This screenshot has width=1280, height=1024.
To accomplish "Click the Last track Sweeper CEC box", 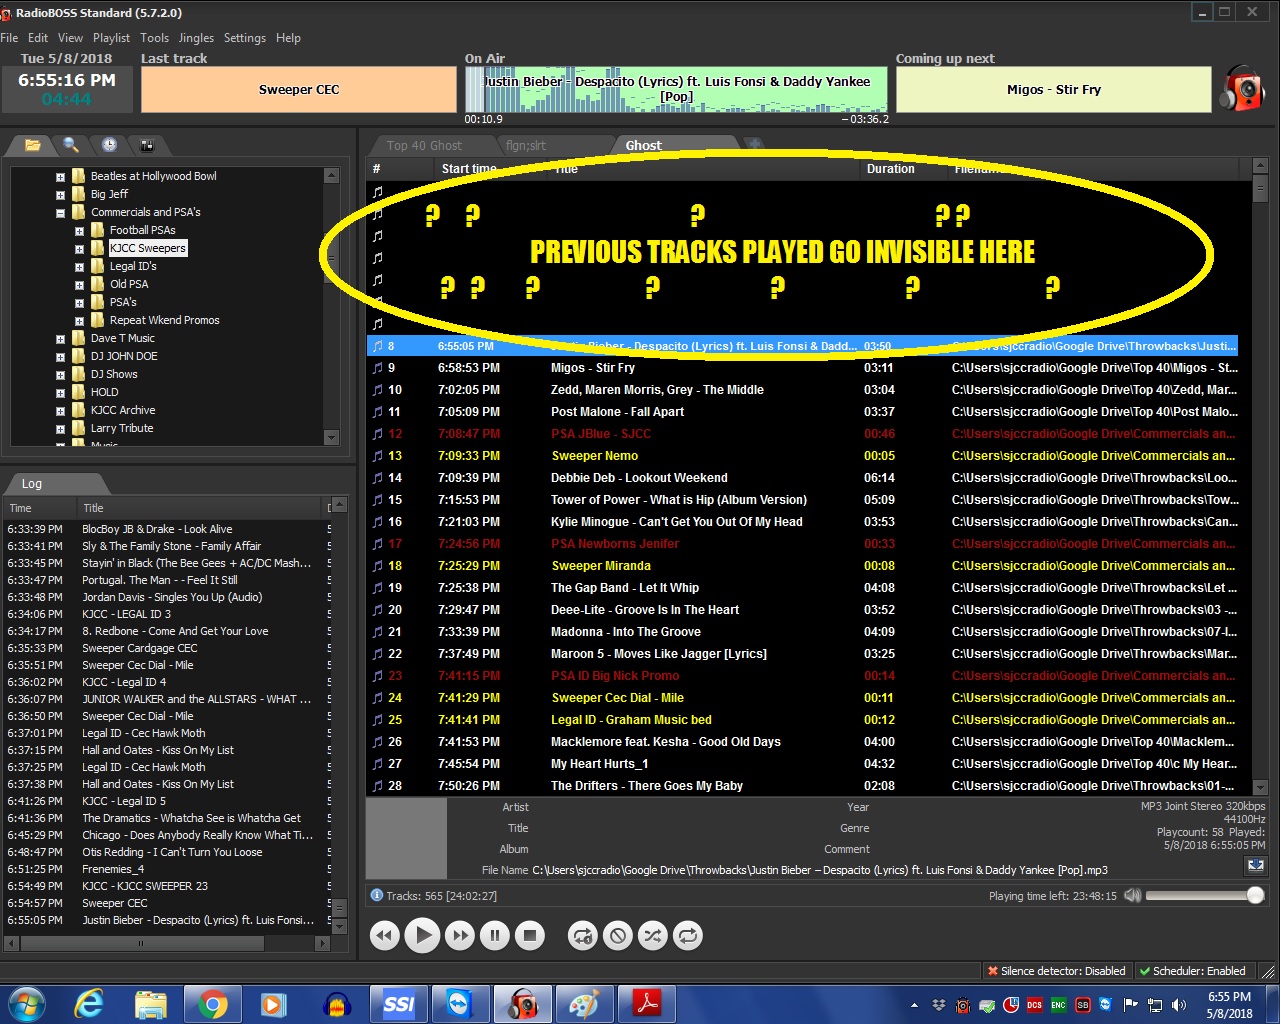I will click(299, 90).
